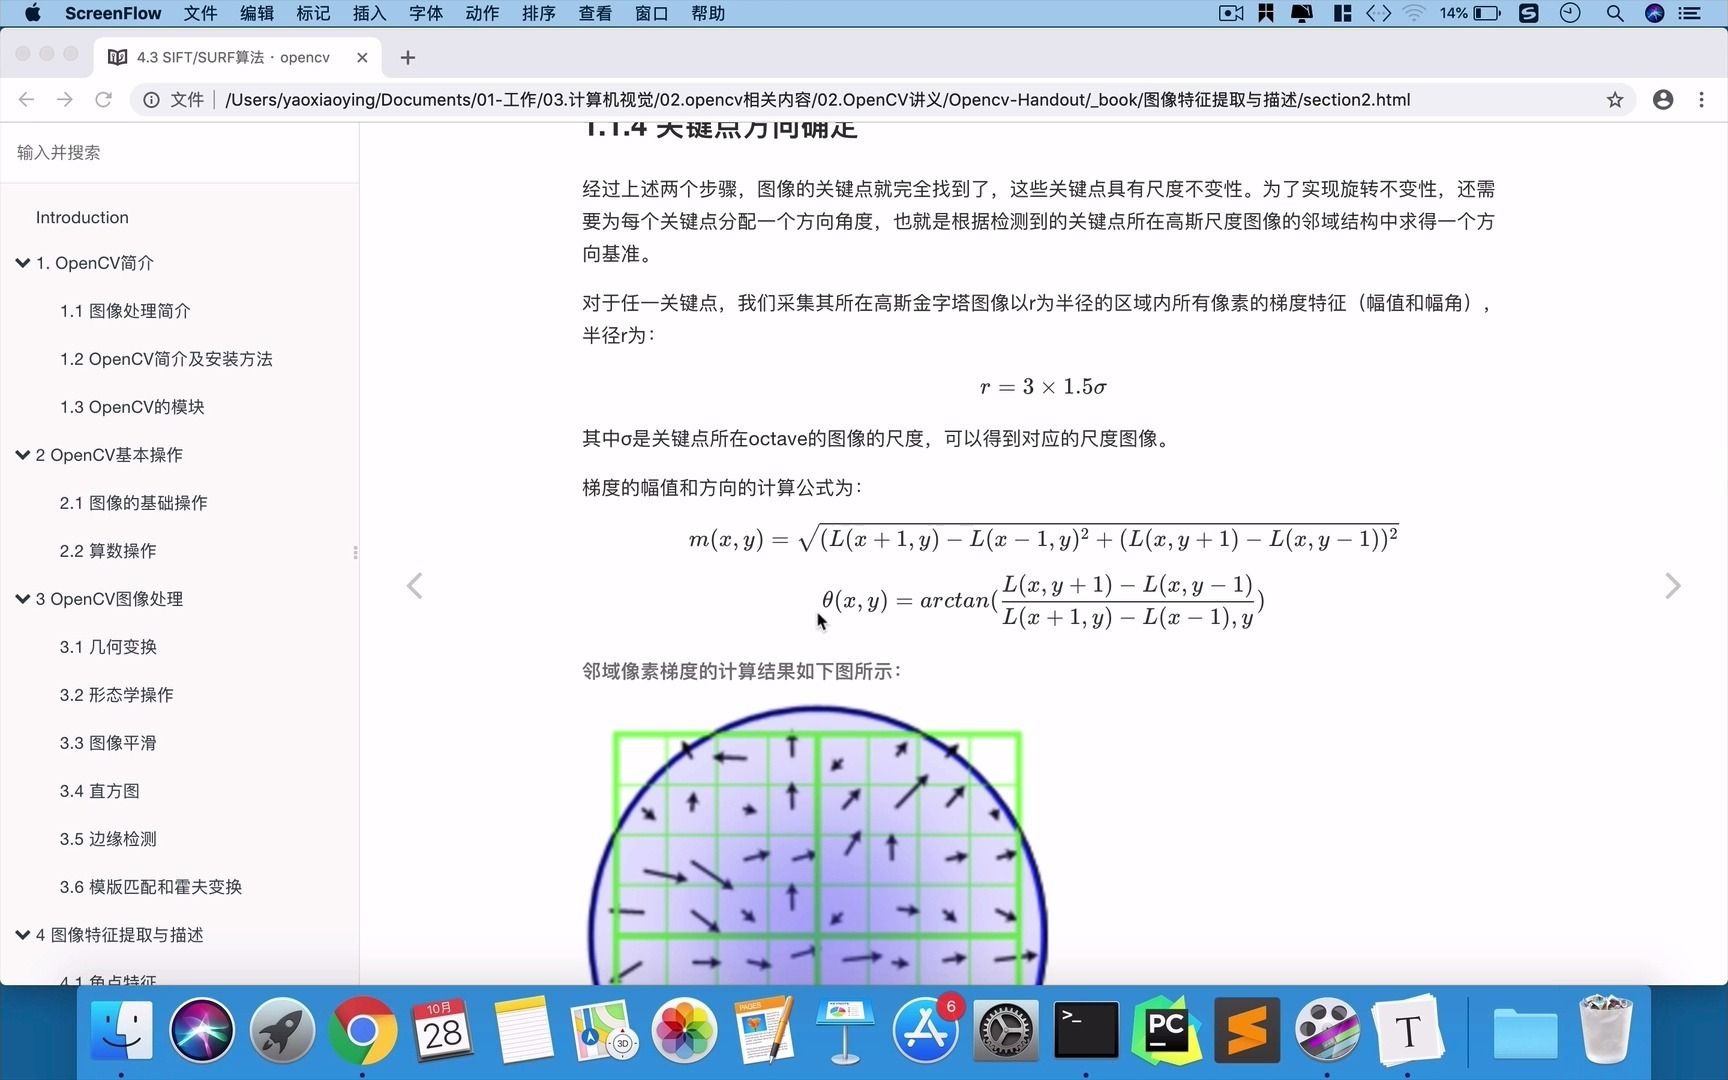Open section 2.2 算数操作
1728x1080 pixels.
click(108, 551)
